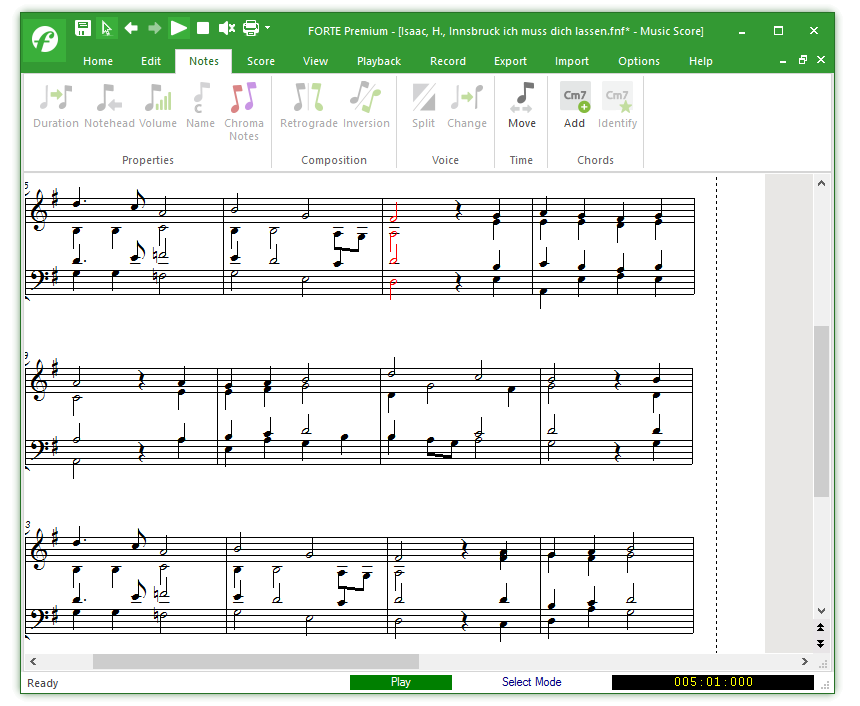Image resolution: width=860 pixels, height=706 pixels.
Task: Open the Help tab
Action: pyautogui.click(x=701, y=61)
